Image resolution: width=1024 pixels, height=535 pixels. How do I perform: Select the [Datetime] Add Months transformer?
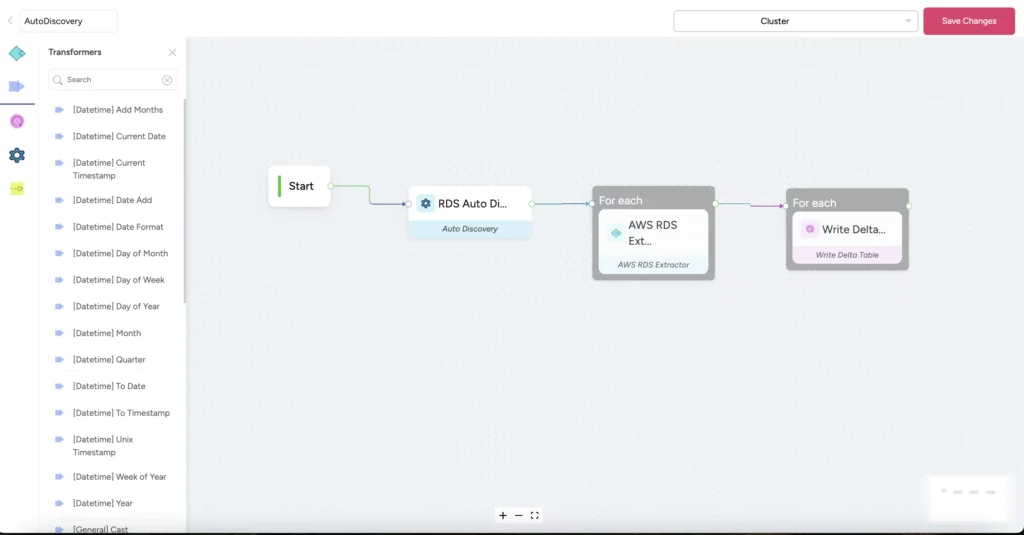click(117, 110)
